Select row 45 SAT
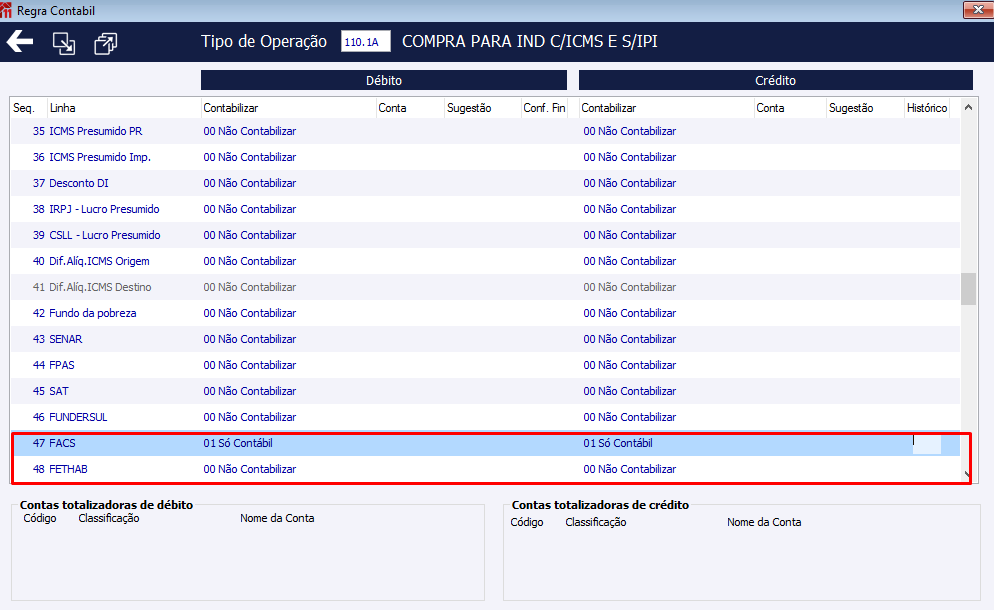The height and width of the screenshot is (610, 994). (x=485, y=391)
